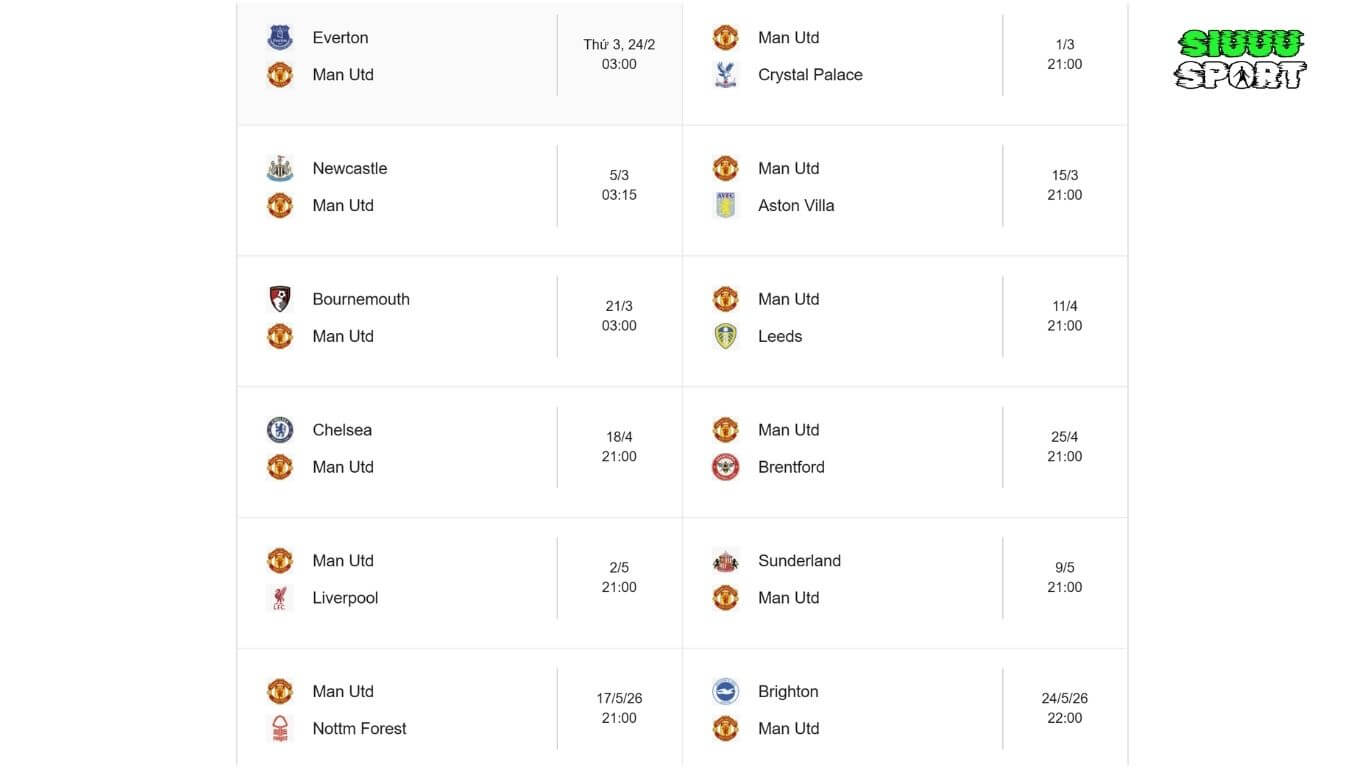The image size is (1366, 768).
Task: Open the SIUUU Sport logo
Action: [x=1240, y=59]
